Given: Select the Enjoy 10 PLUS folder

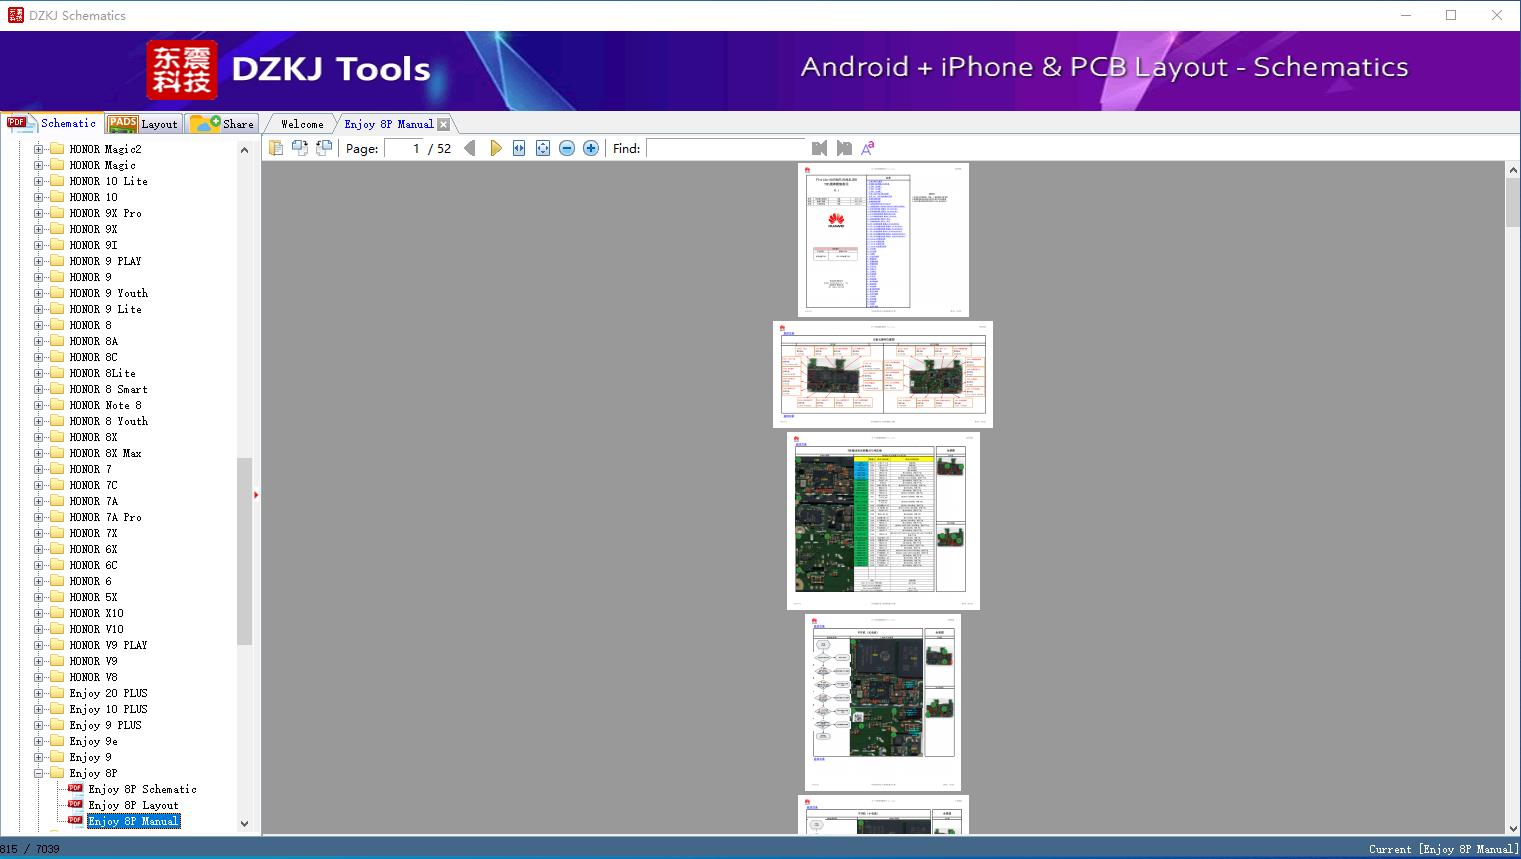Looking at the screenshot, I should pos(108,709).
